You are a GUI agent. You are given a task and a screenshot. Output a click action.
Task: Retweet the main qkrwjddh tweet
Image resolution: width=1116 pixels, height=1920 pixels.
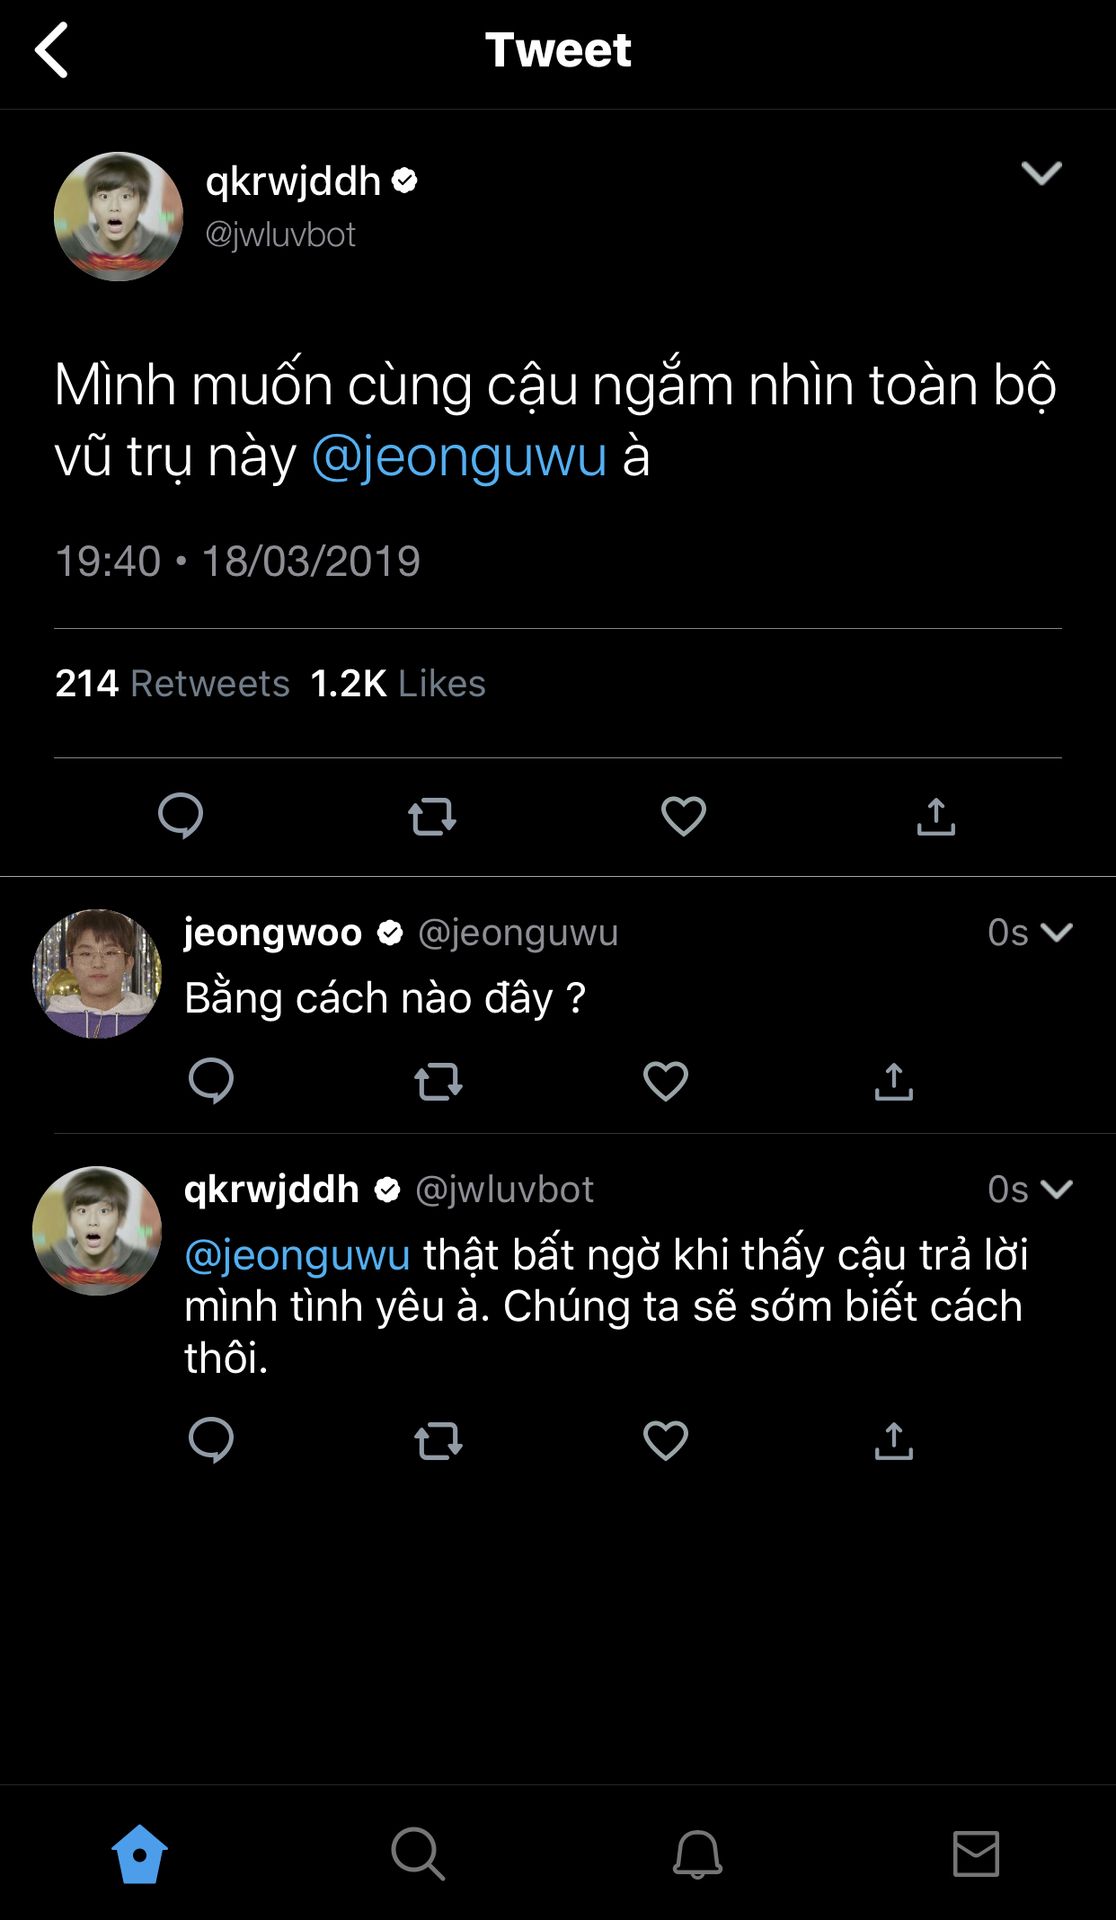[432, 816]
